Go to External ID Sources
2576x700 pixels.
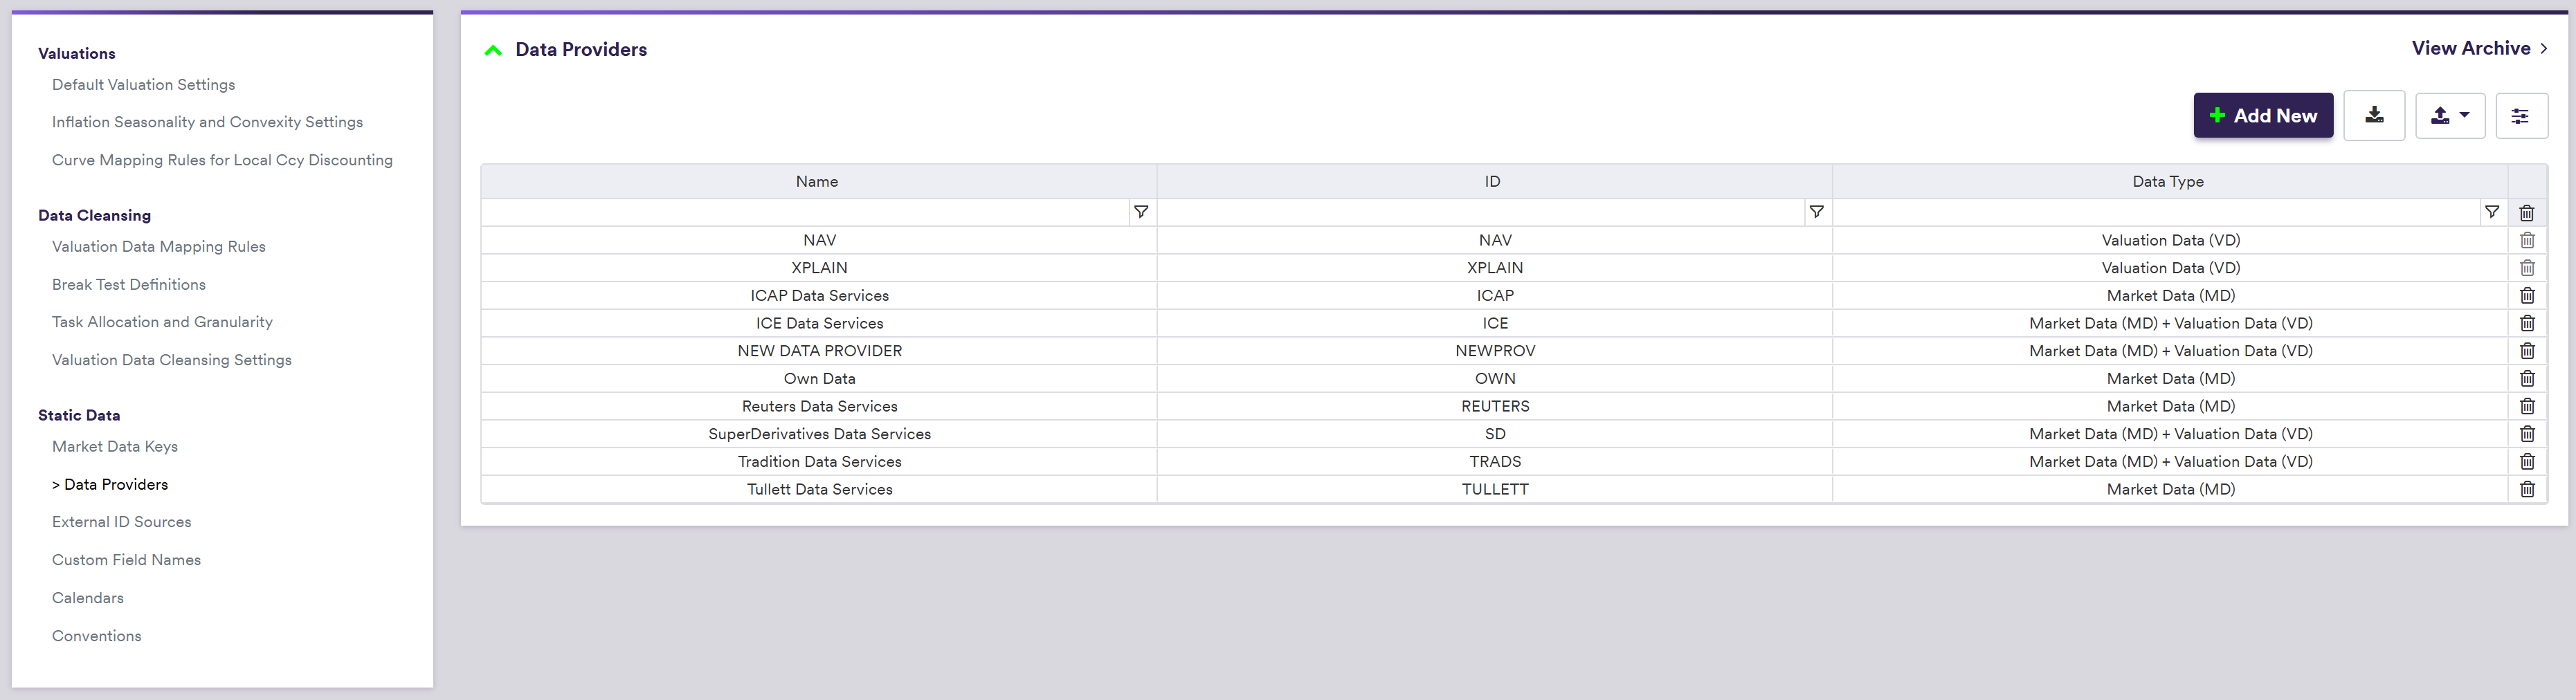121,522
